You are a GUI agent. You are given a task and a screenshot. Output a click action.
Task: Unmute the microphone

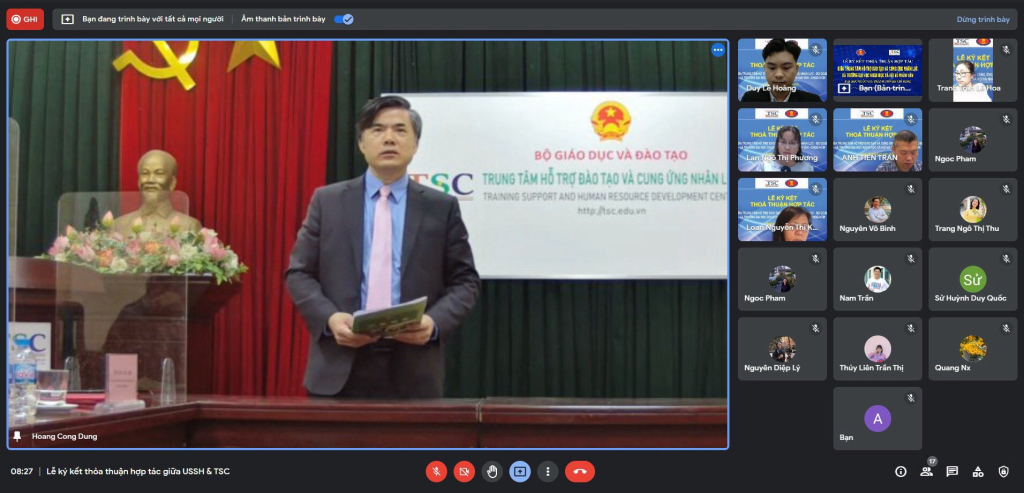pyautogui.click(x=436, y=471)
